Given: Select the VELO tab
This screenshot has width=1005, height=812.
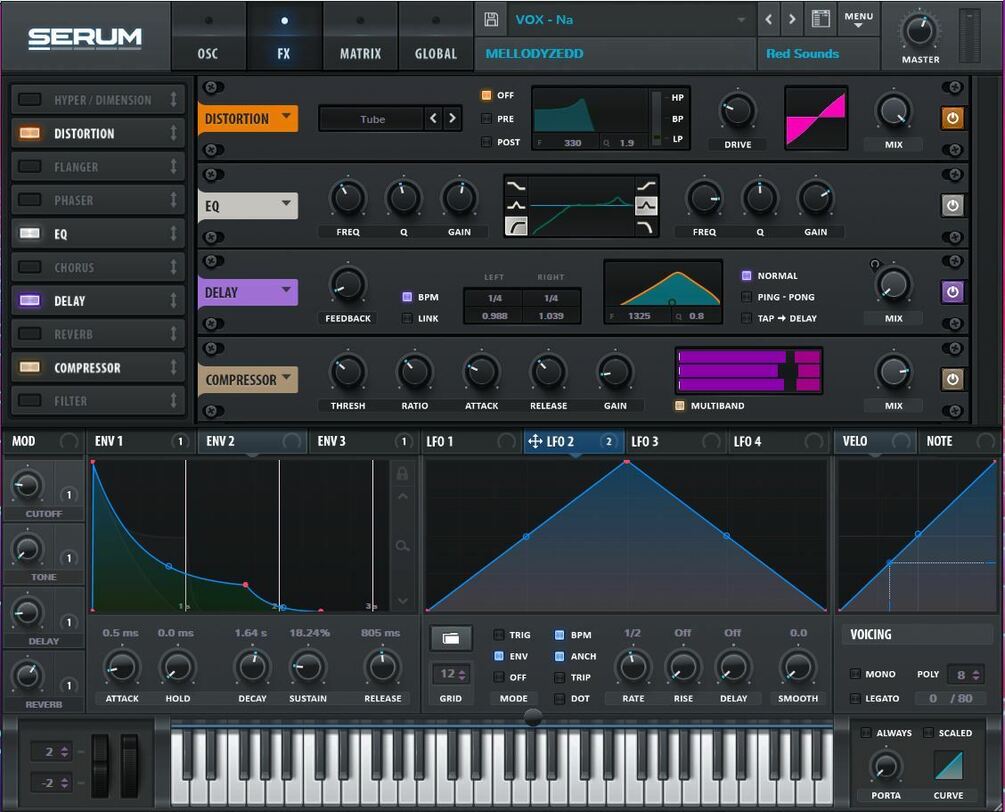Looking at the screenshot, I should click(876, 441).
